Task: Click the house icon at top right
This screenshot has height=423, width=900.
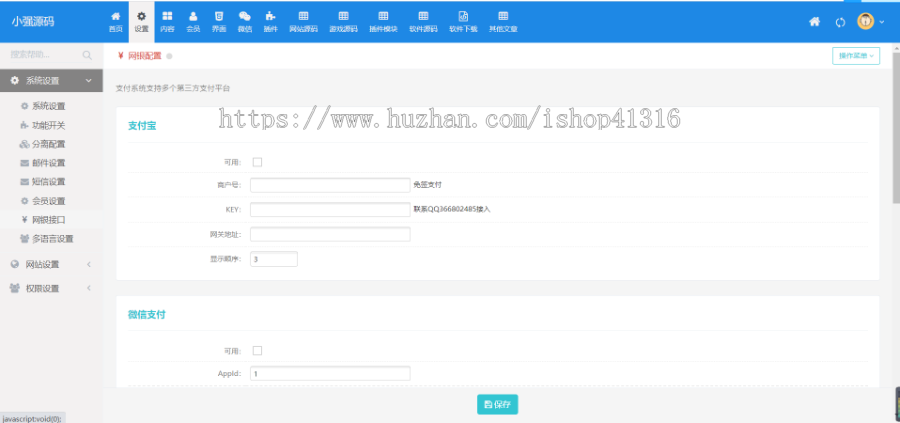Action: tap(814, 22)
